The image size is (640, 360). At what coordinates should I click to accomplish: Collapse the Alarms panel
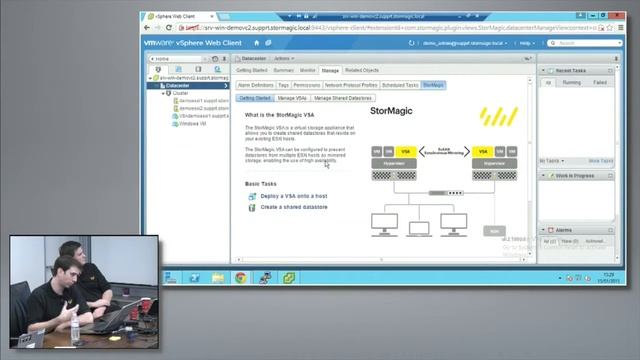(x=543, y=230)
